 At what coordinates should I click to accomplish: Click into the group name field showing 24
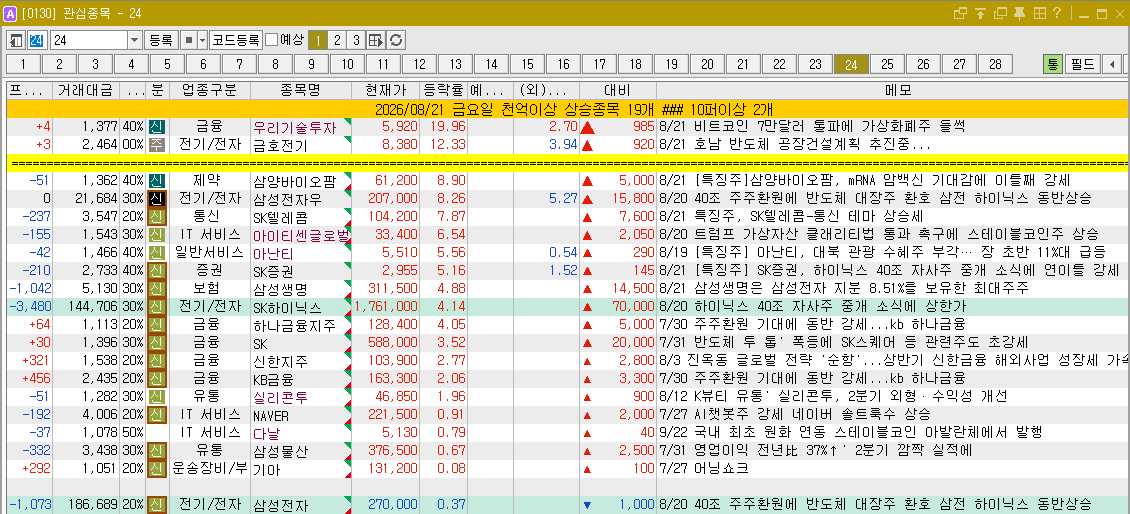tap(89, 40)
